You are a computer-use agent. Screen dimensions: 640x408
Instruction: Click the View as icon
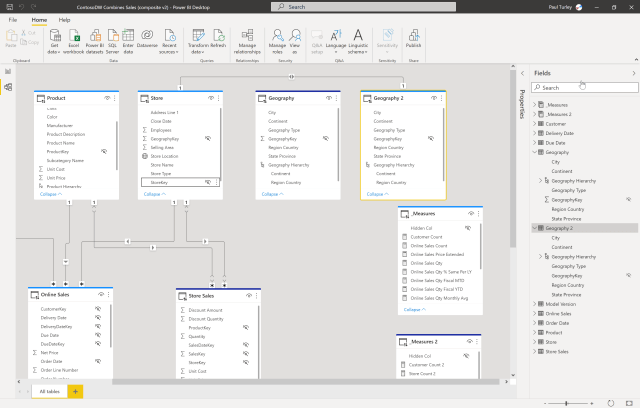(295, 41)
